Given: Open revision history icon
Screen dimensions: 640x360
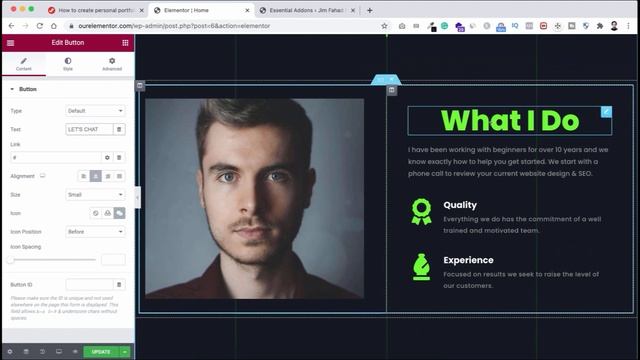Looking at the screenshot, I should (42, 351).
